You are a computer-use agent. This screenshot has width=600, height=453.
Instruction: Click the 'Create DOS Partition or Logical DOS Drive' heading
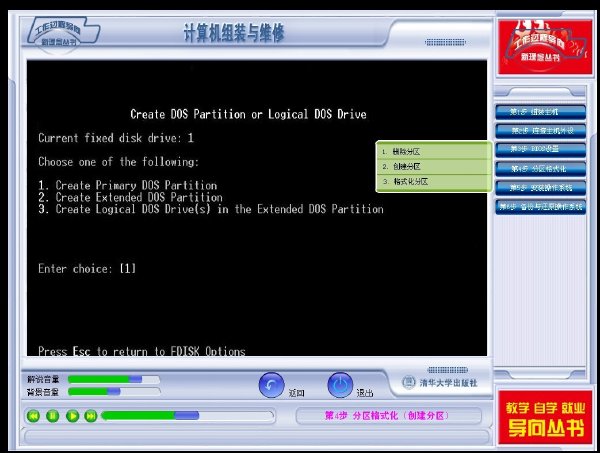pos(248,114)
